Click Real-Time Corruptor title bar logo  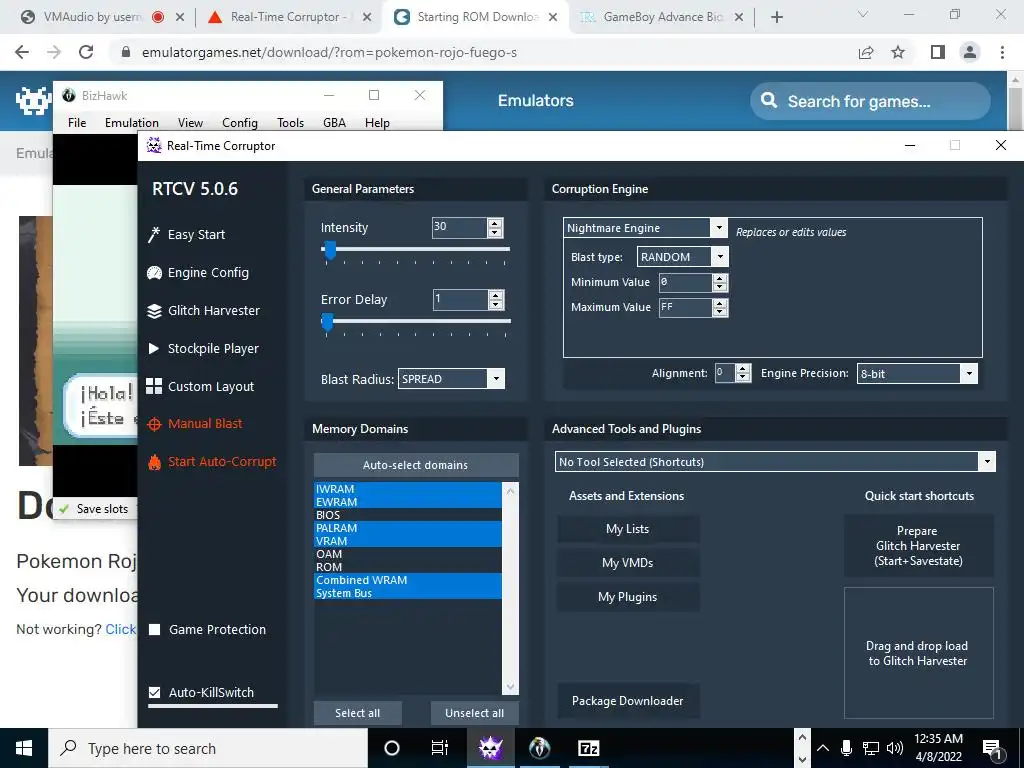(x=154, y=145)
